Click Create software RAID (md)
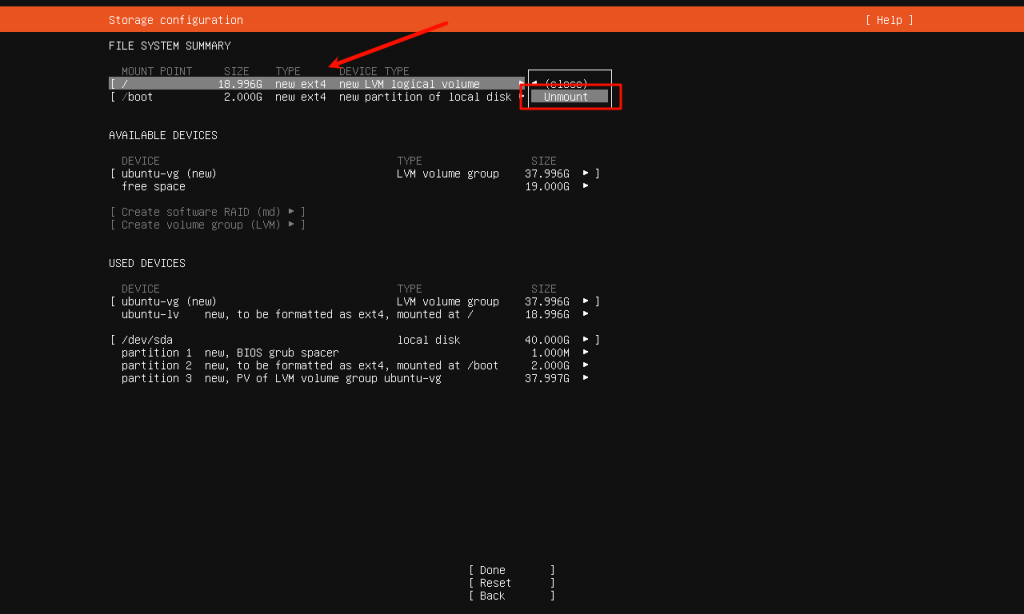The height and width of the screenshot is (614, 1024). click(207, 212)
